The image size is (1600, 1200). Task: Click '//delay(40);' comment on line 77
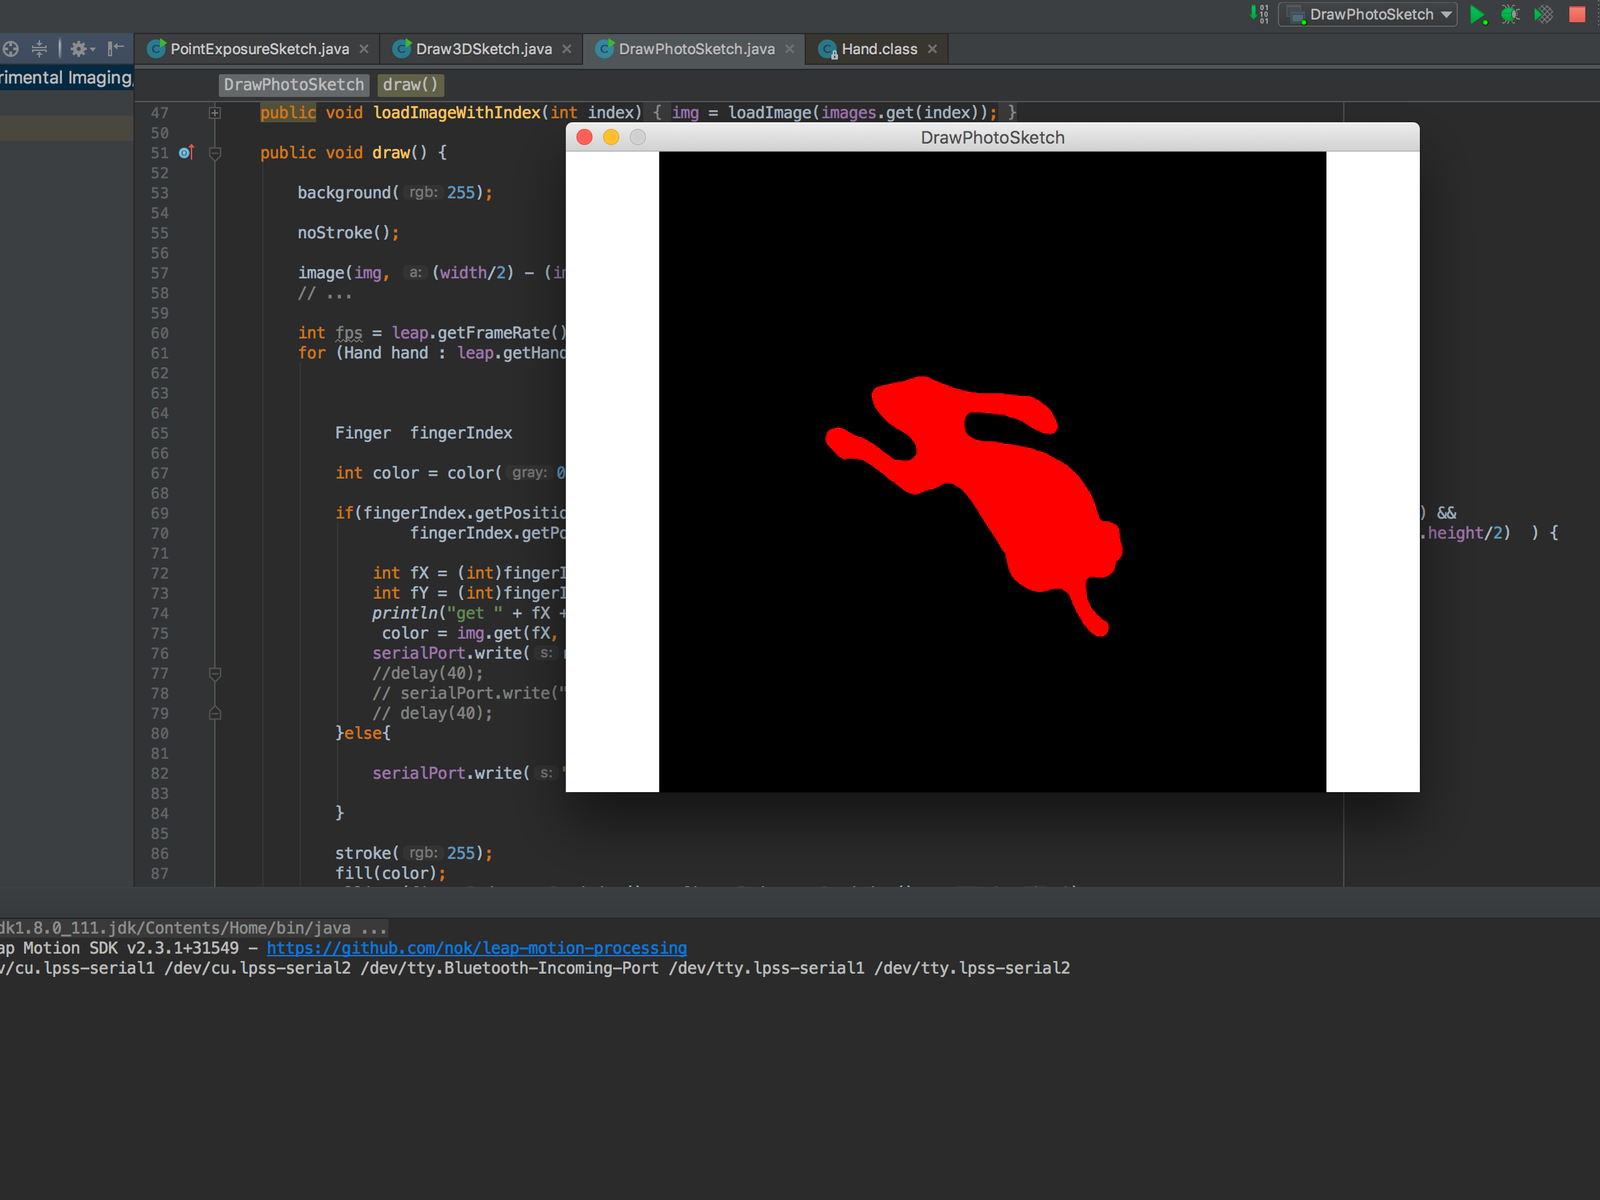click(x=428, y=673)
